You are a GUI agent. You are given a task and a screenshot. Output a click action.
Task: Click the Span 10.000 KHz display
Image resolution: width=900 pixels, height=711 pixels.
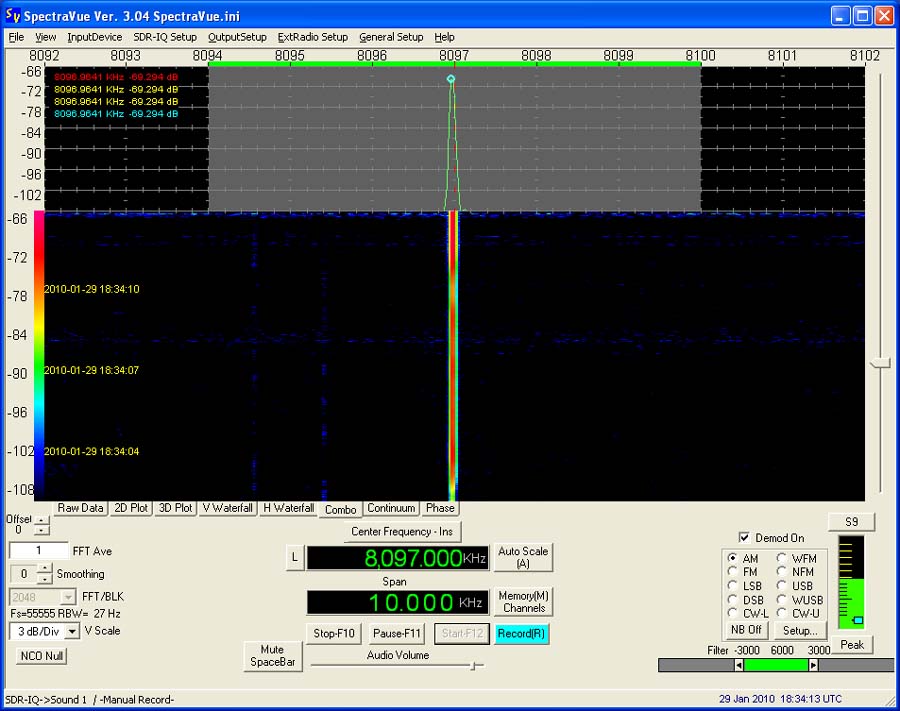[x=398, y=603]
